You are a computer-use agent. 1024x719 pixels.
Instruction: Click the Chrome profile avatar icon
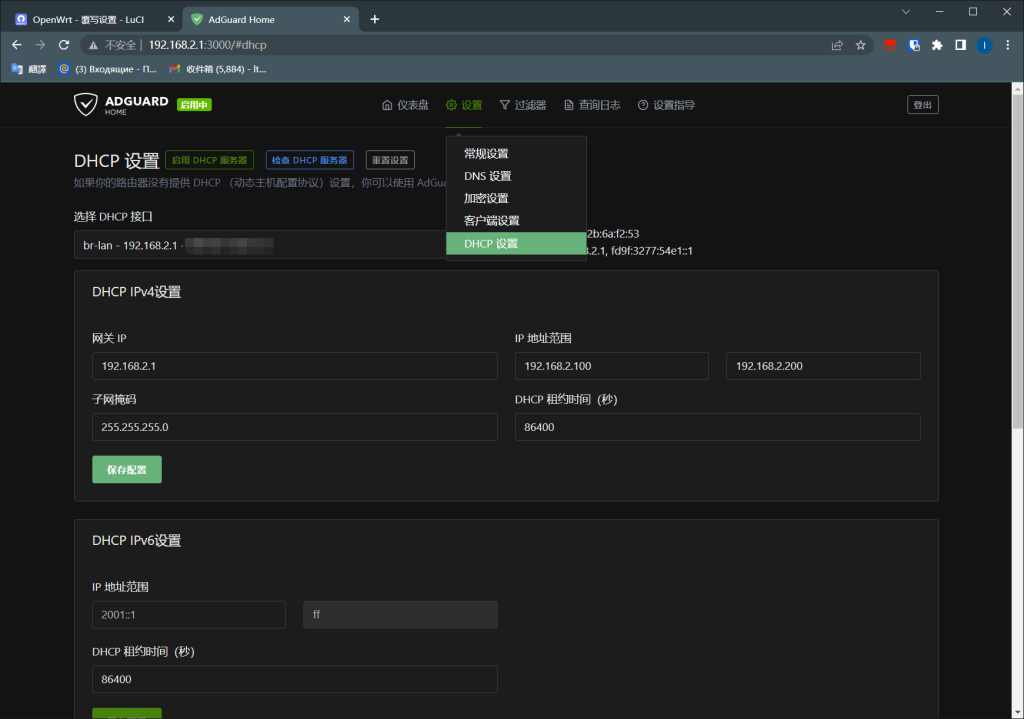(983, 44)
